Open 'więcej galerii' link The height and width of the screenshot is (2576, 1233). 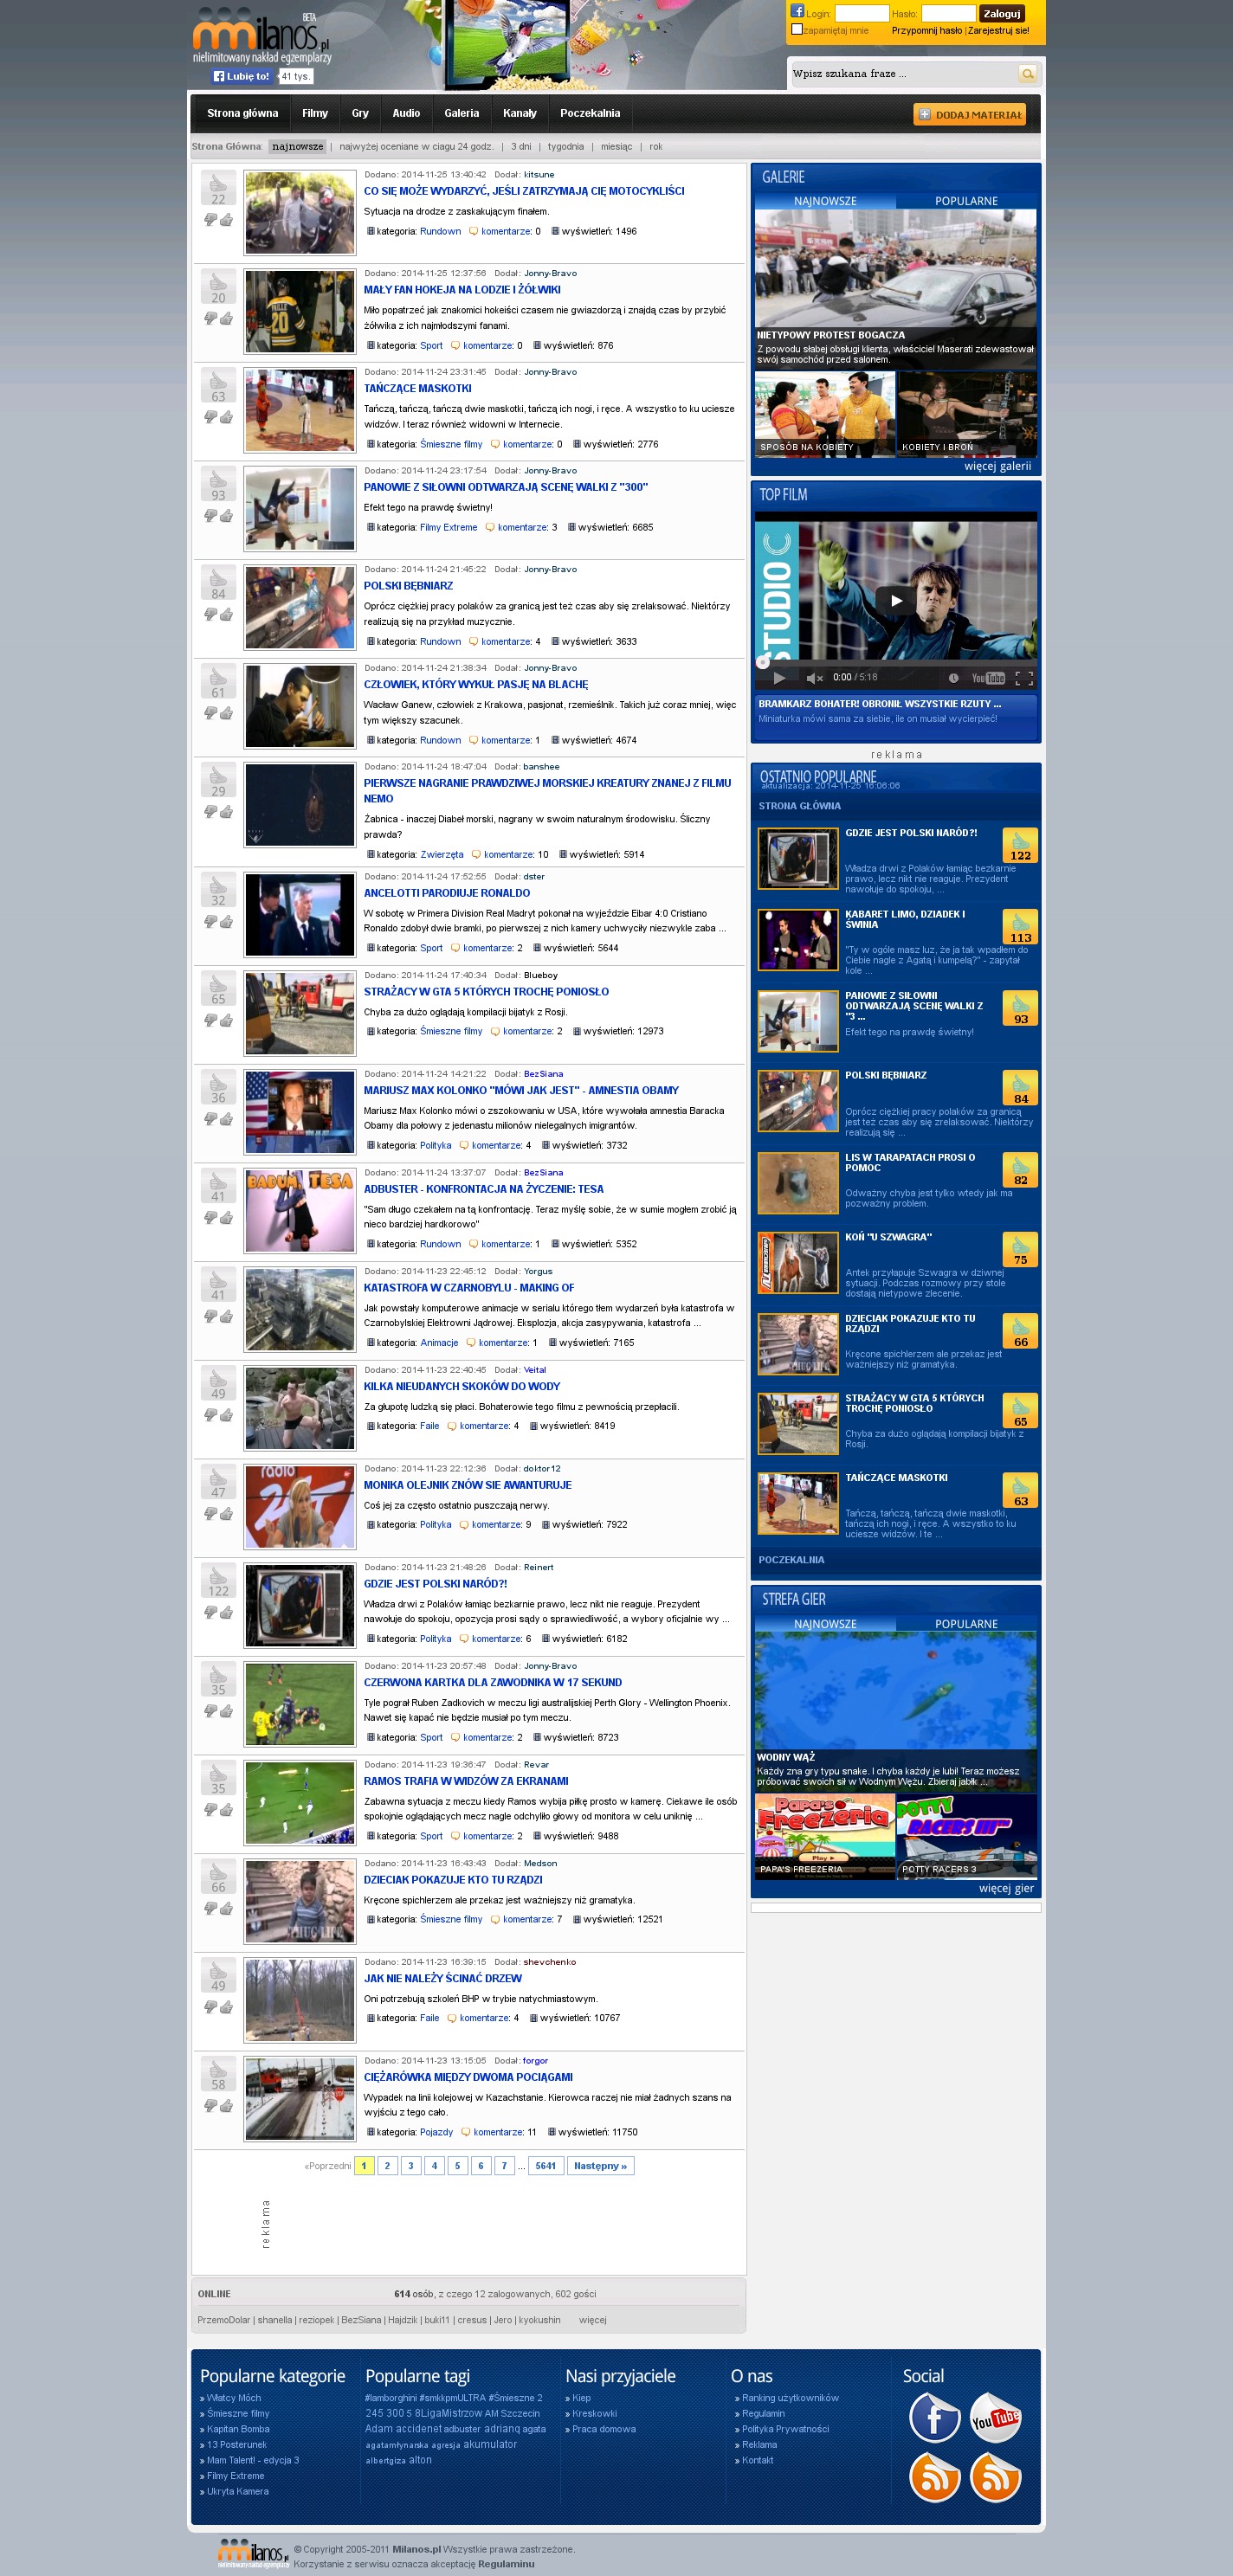point(997,466)
